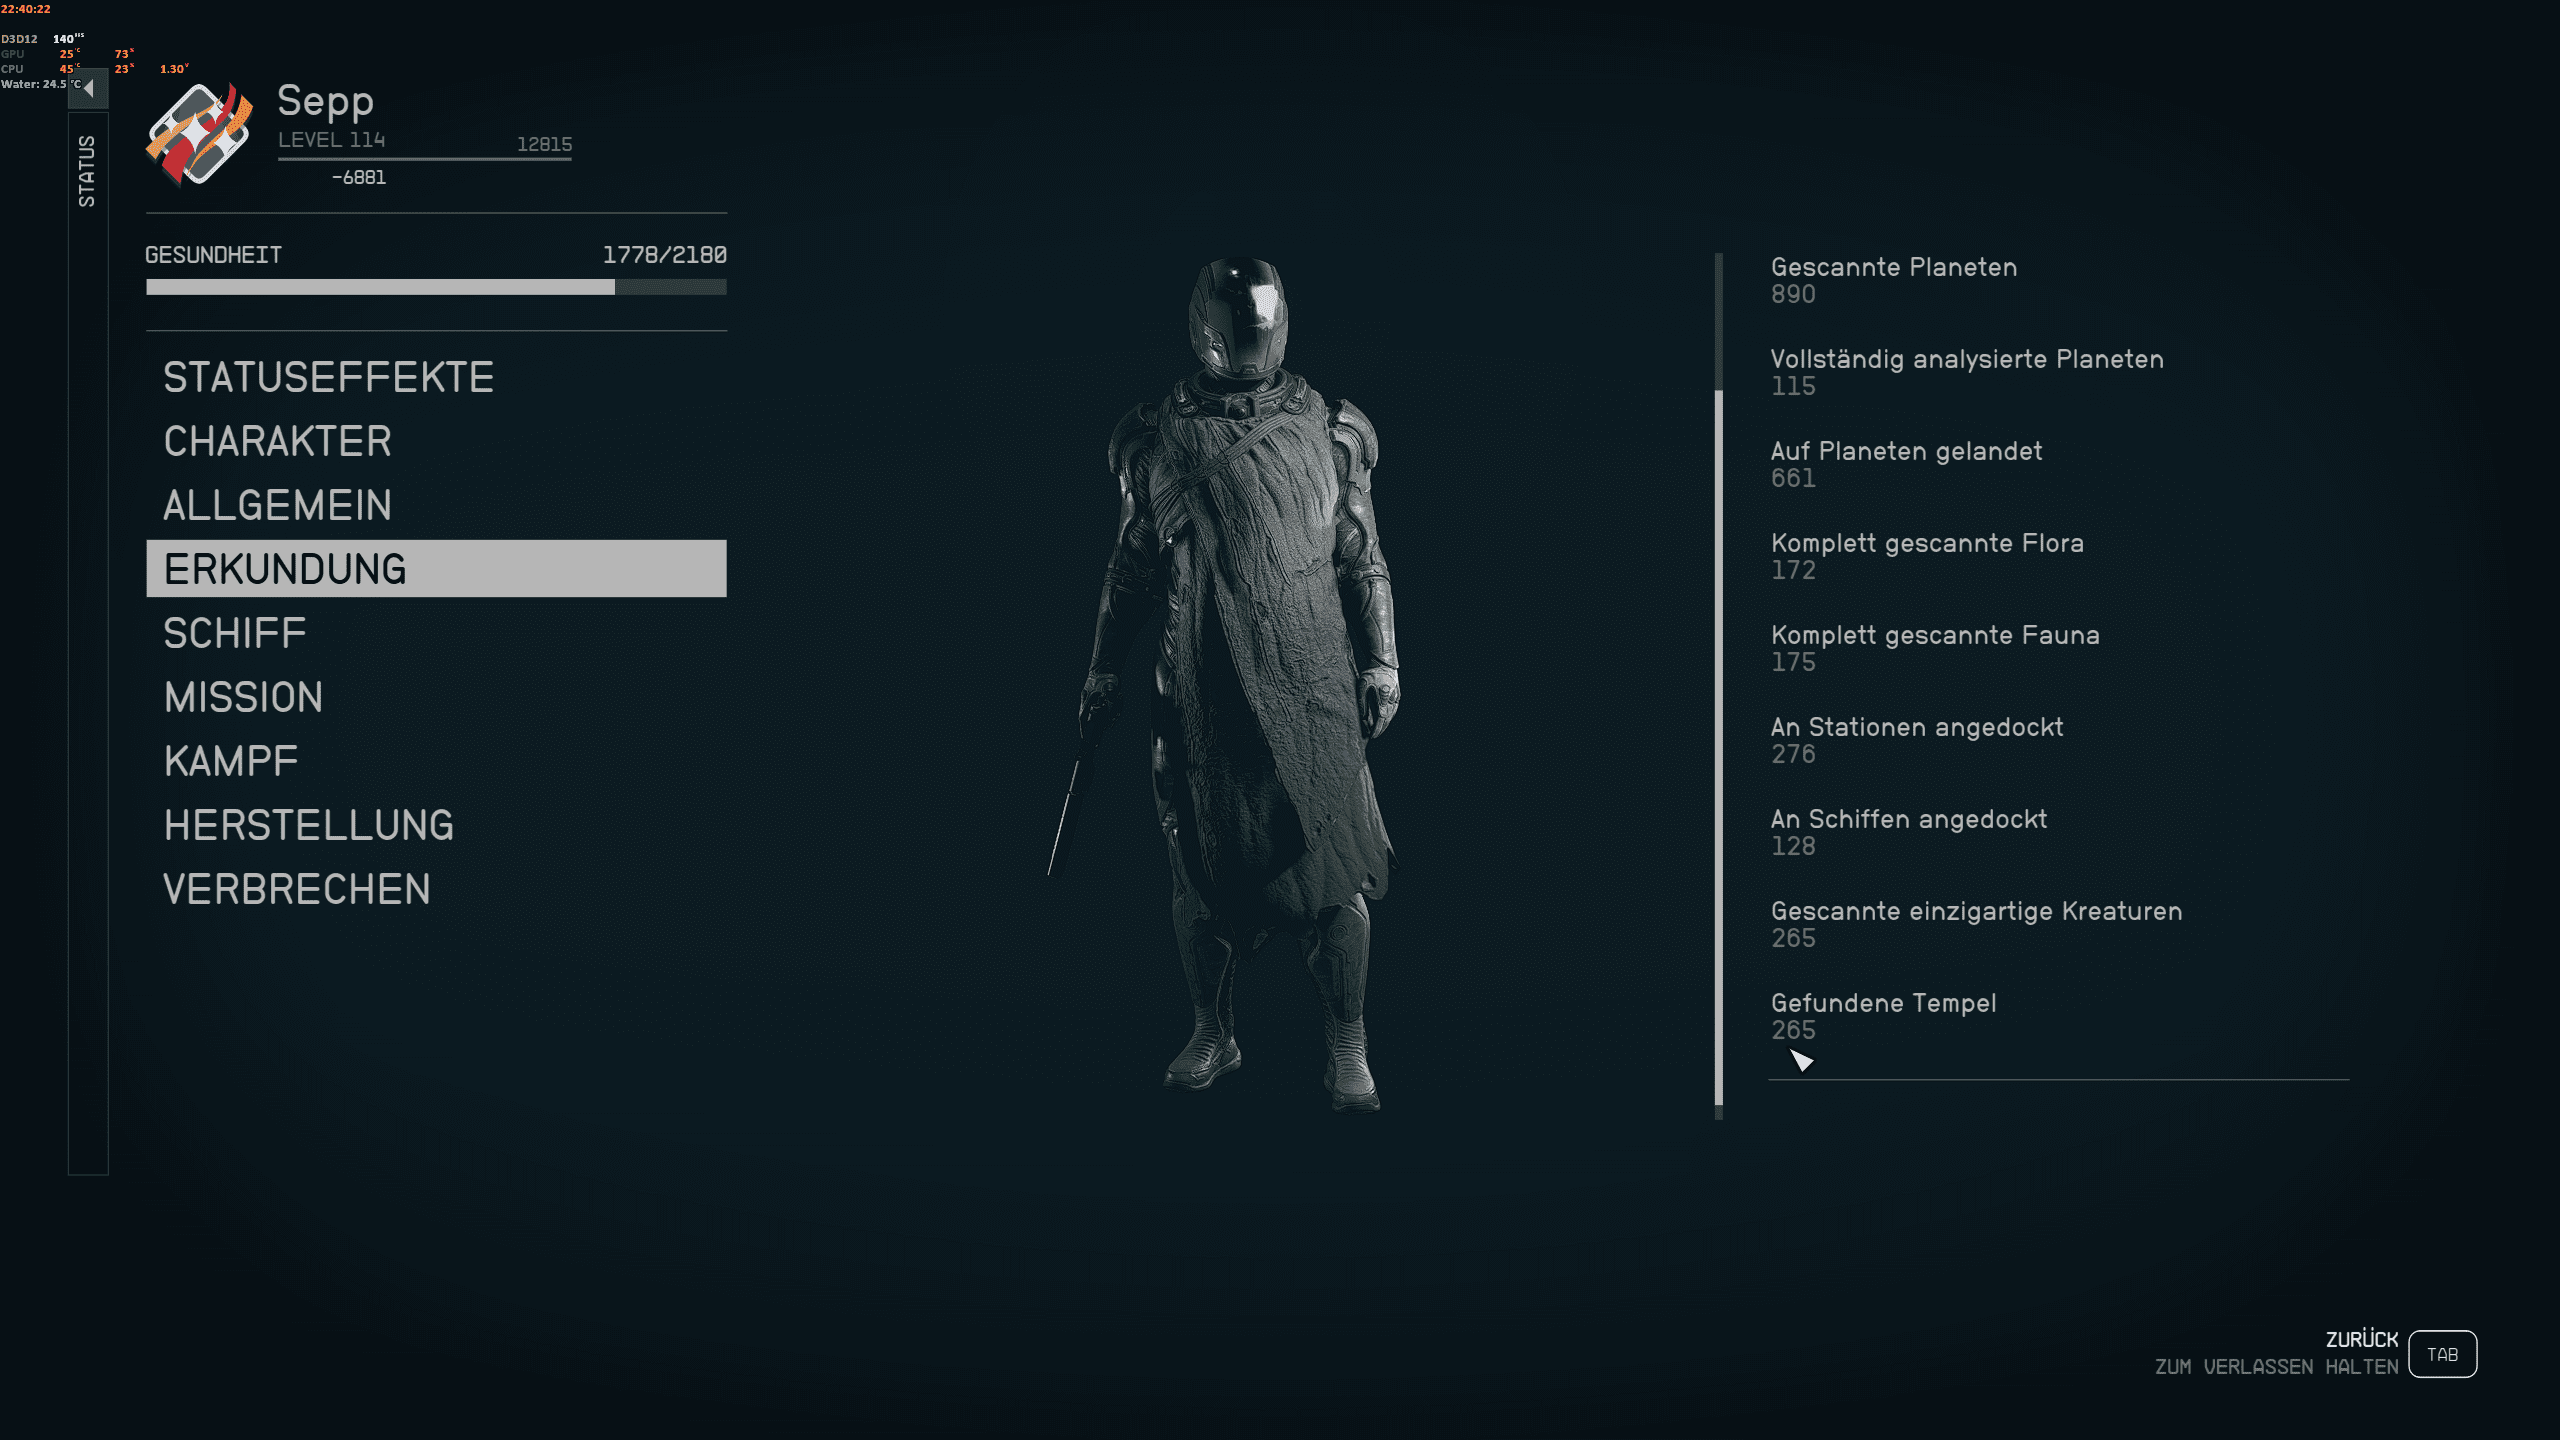Screen dimensions: 2560x1440
Task: Open the HERSTELLUNG category
Action: click(x=436, y=825)
